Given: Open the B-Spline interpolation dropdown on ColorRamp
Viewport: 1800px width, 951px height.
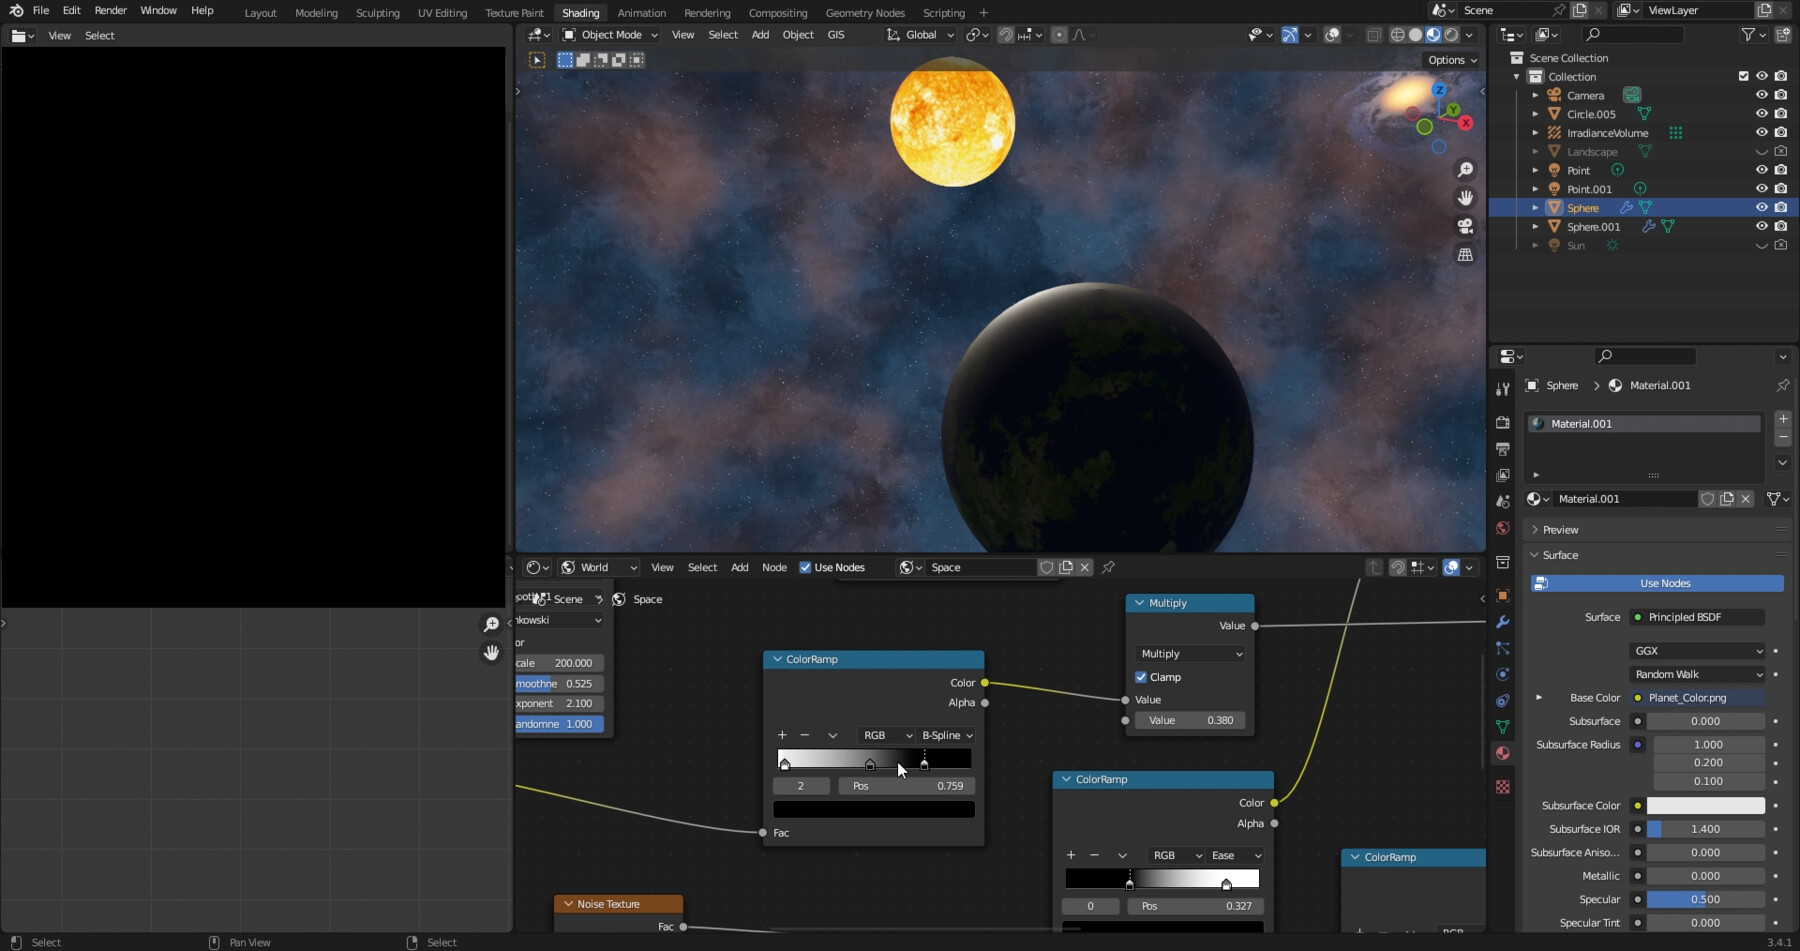Looking at the screenshot, I should [x=944, y=735].
